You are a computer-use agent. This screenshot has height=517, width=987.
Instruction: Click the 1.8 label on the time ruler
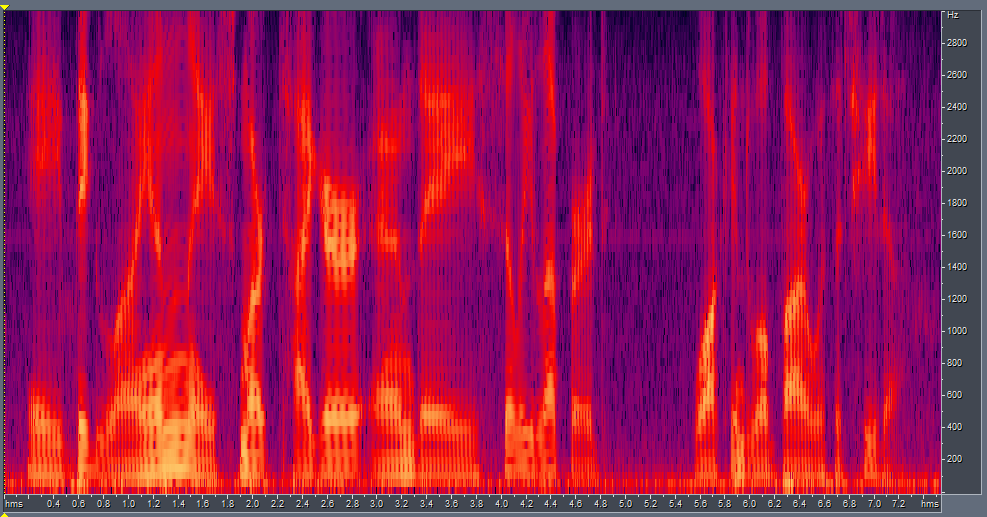pos(228,504)
